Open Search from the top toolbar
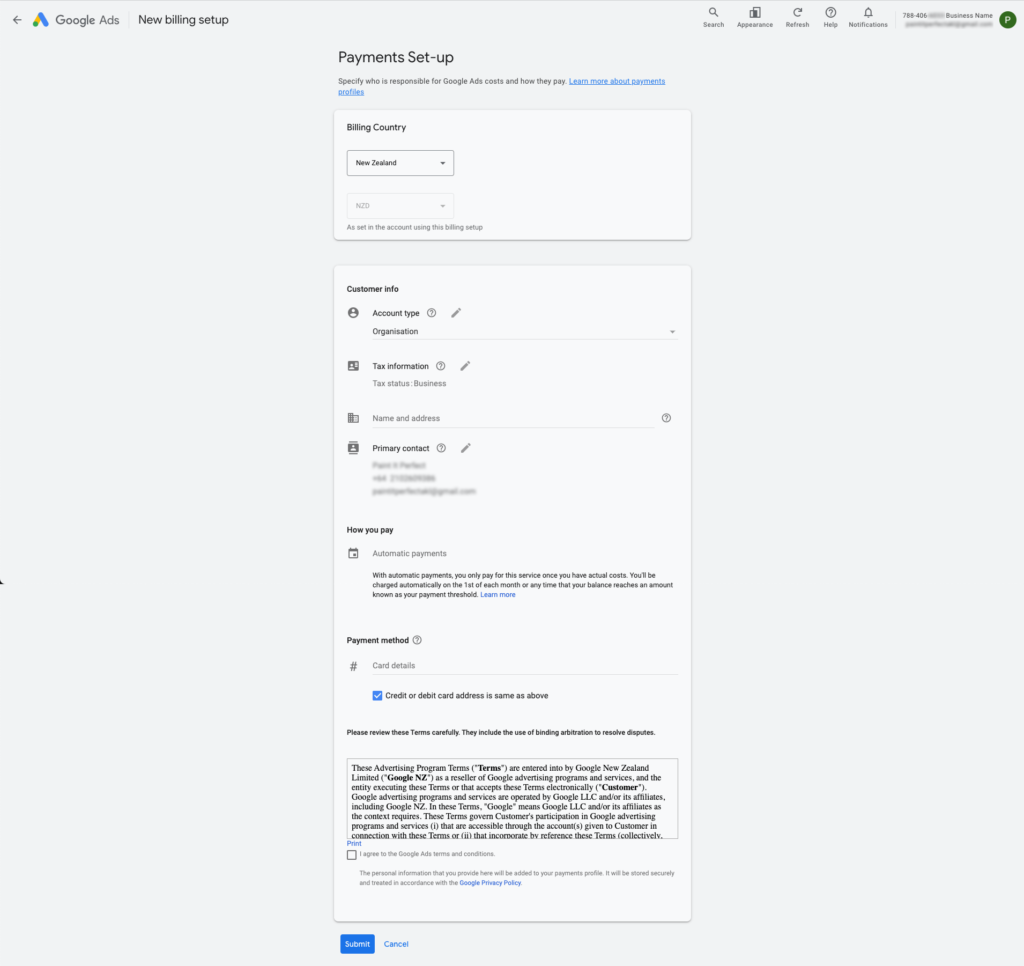 coord(713,13)
